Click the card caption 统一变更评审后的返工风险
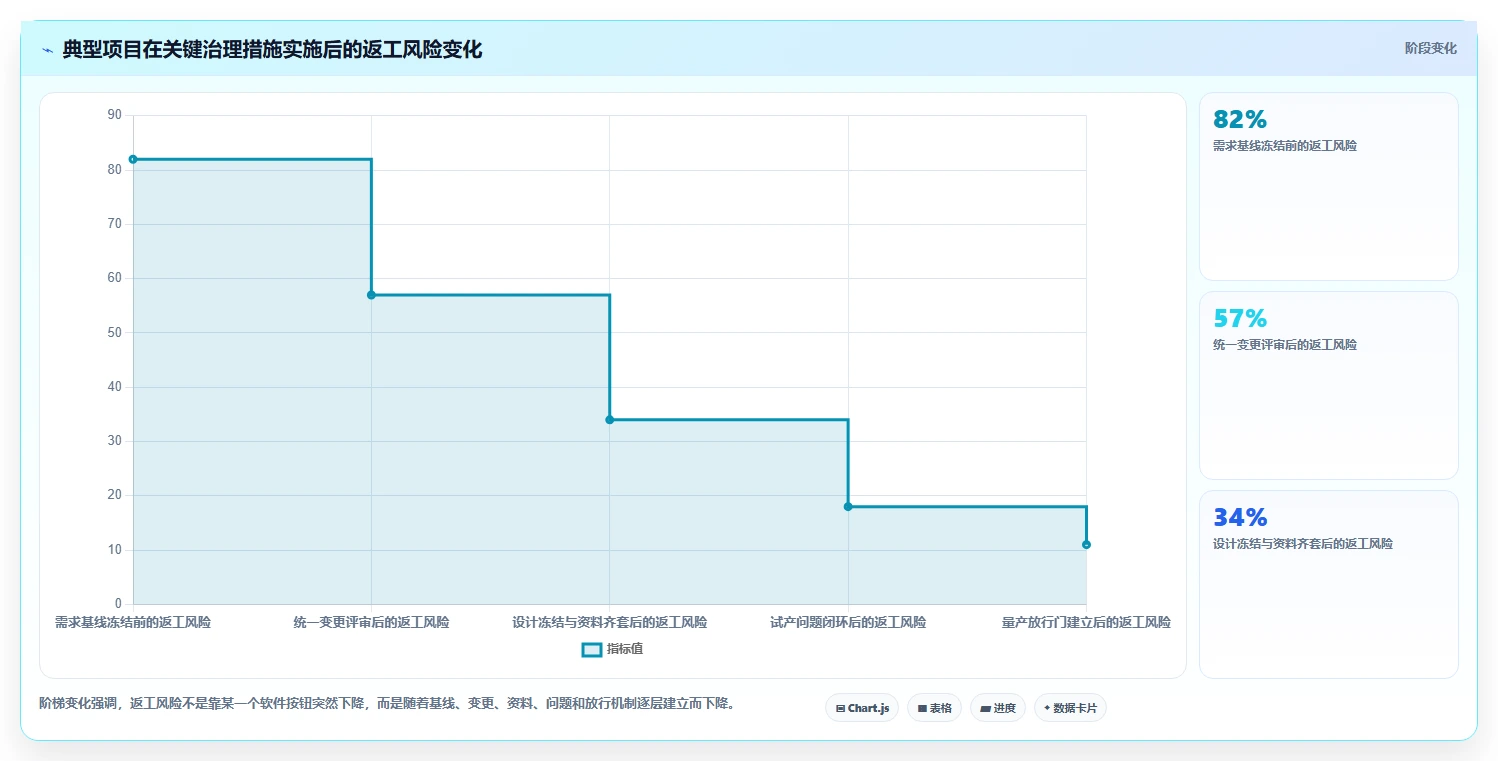The image size is (1498, 761). coord(1285,345)
